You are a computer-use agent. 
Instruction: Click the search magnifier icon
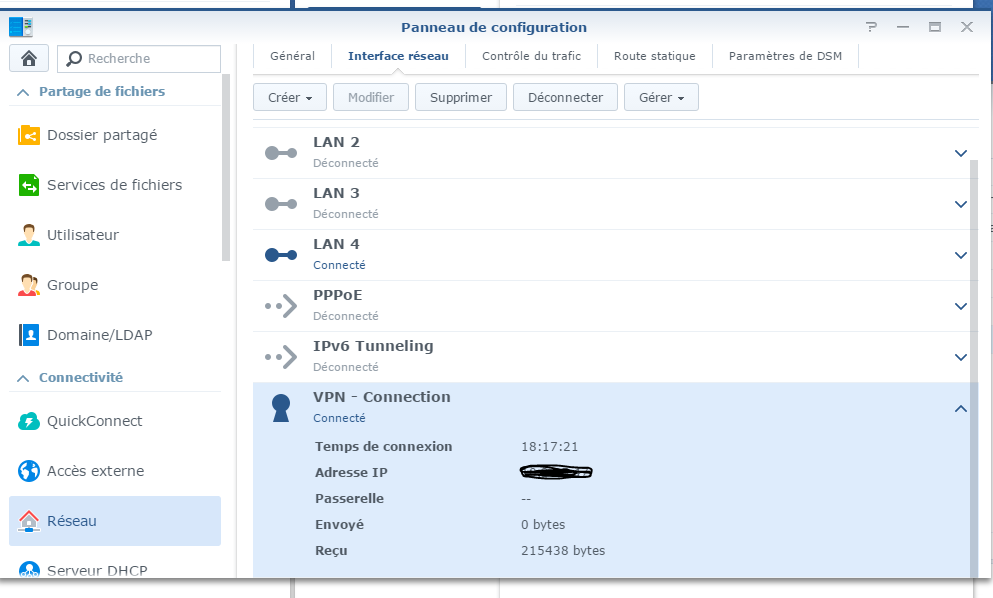(74, 58)
